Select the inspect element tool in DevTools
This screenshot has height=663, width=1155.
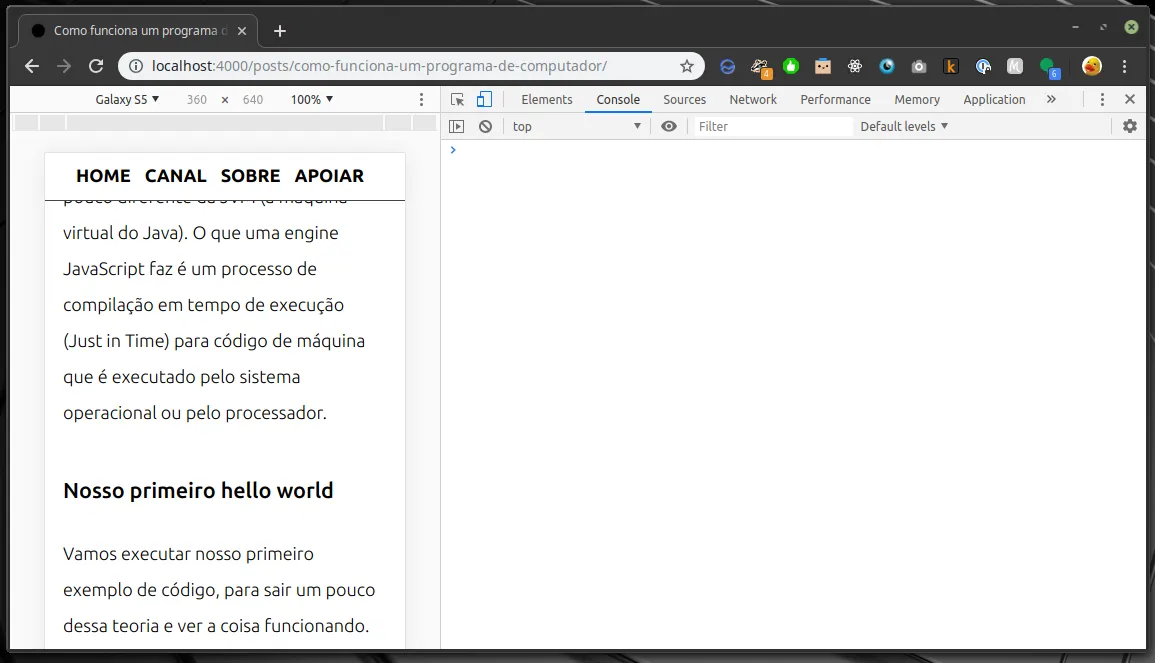(x=456, y=99)
